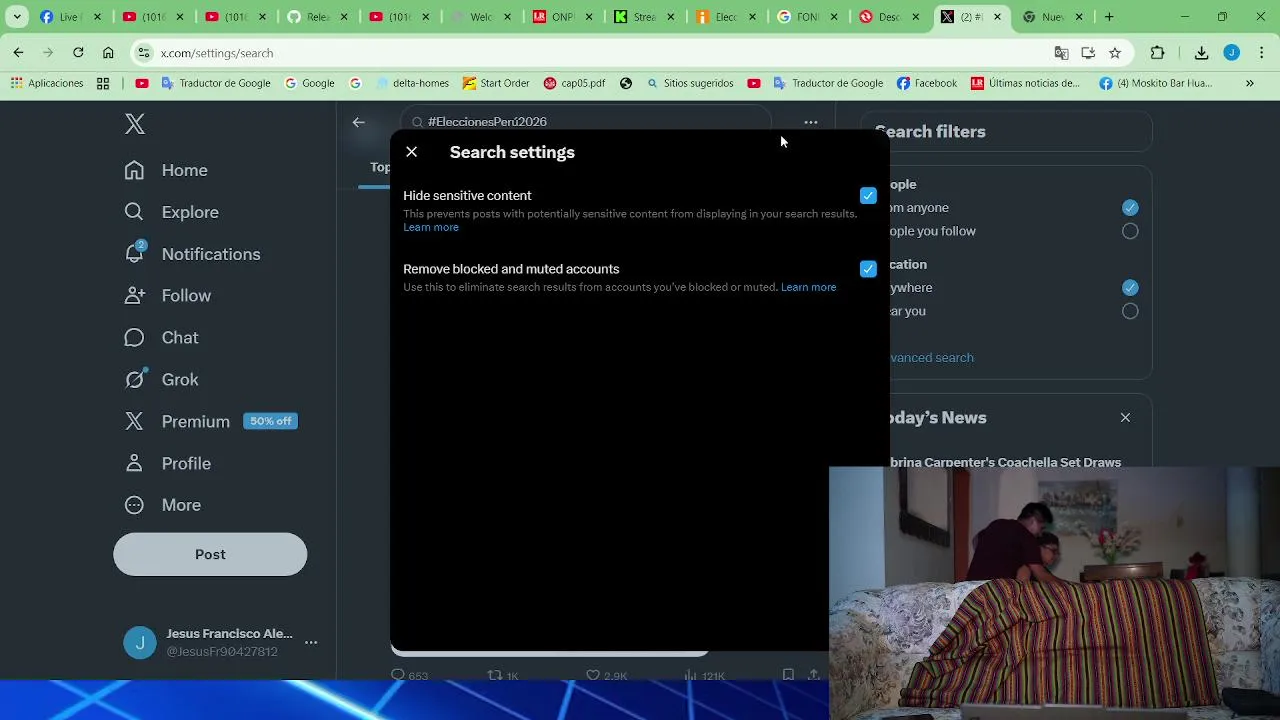This screenshot has width=1280, height=720.
Task: Go back with search page arrow
Action: tap(359, 122)
